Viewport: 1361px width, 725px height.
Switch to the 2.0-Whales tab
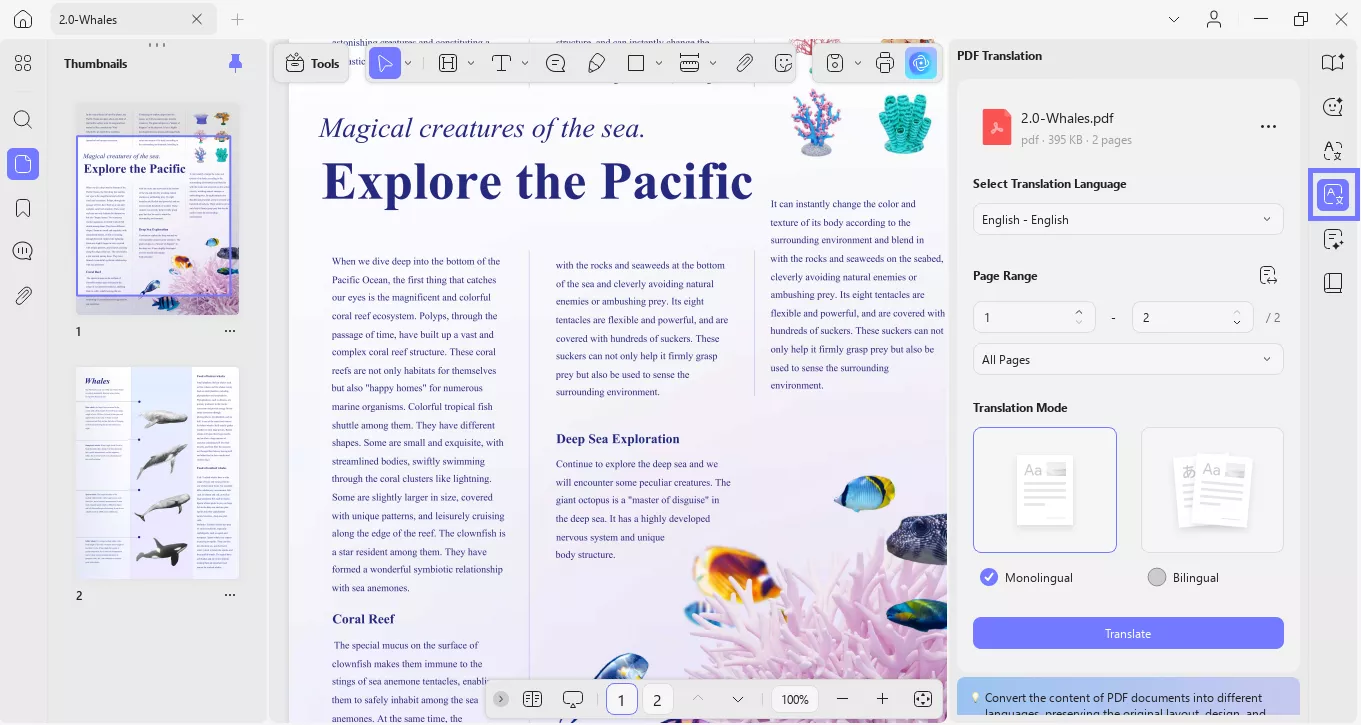[x=120, y=19]
